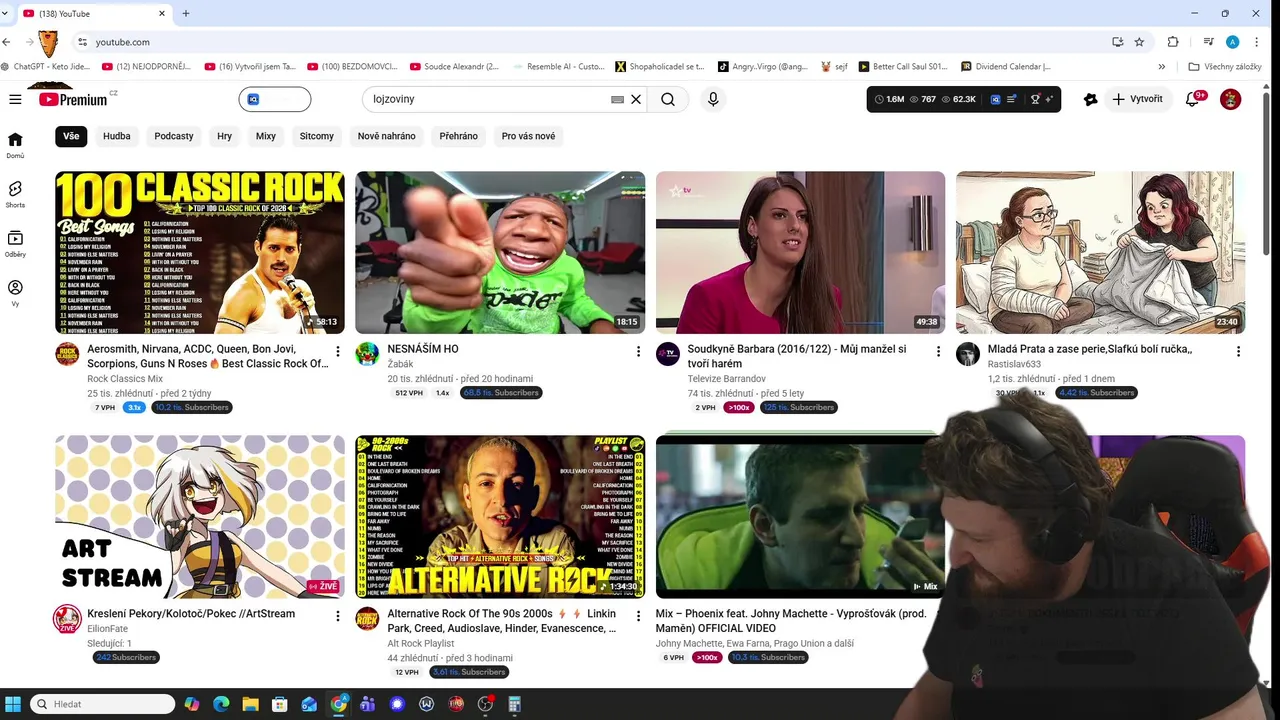Select the Nově nahráno chip
Screen dimensions: 1280x720
coord(387,136)
